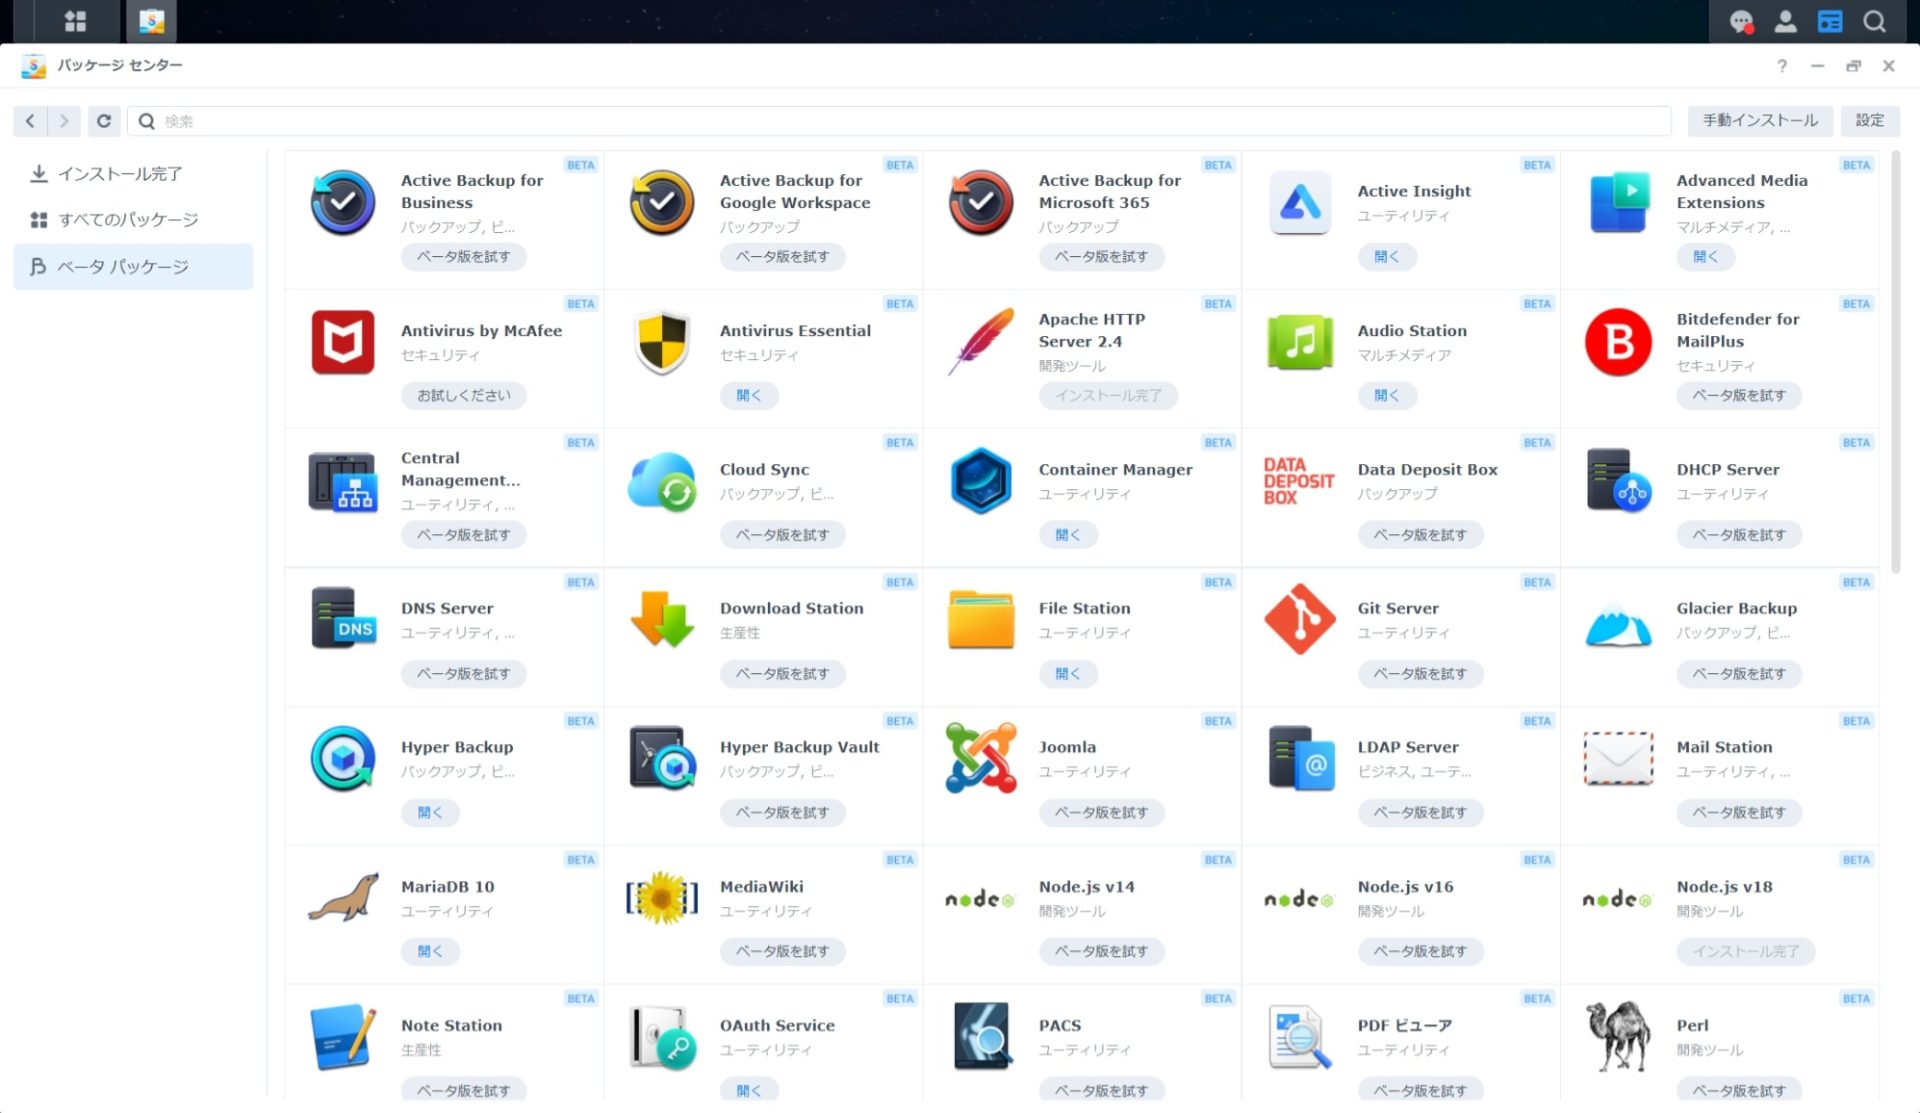Image resolution: width=1920 pixels, height=1113 pixels.
Task: Click the MariaDB 10 seal icon
Action: pos(342,897)
